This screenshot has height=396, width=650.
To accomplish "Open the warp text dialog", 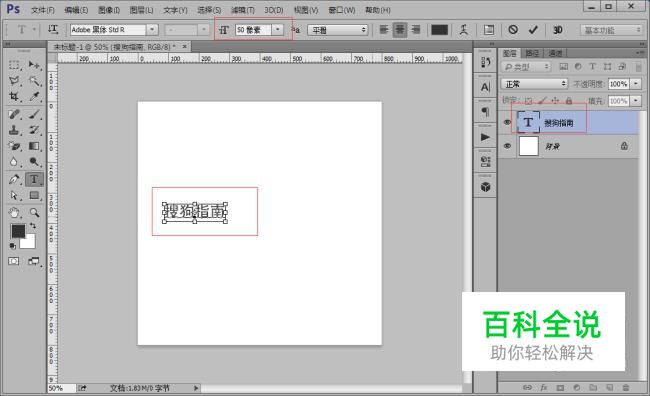I will point(464,29).
